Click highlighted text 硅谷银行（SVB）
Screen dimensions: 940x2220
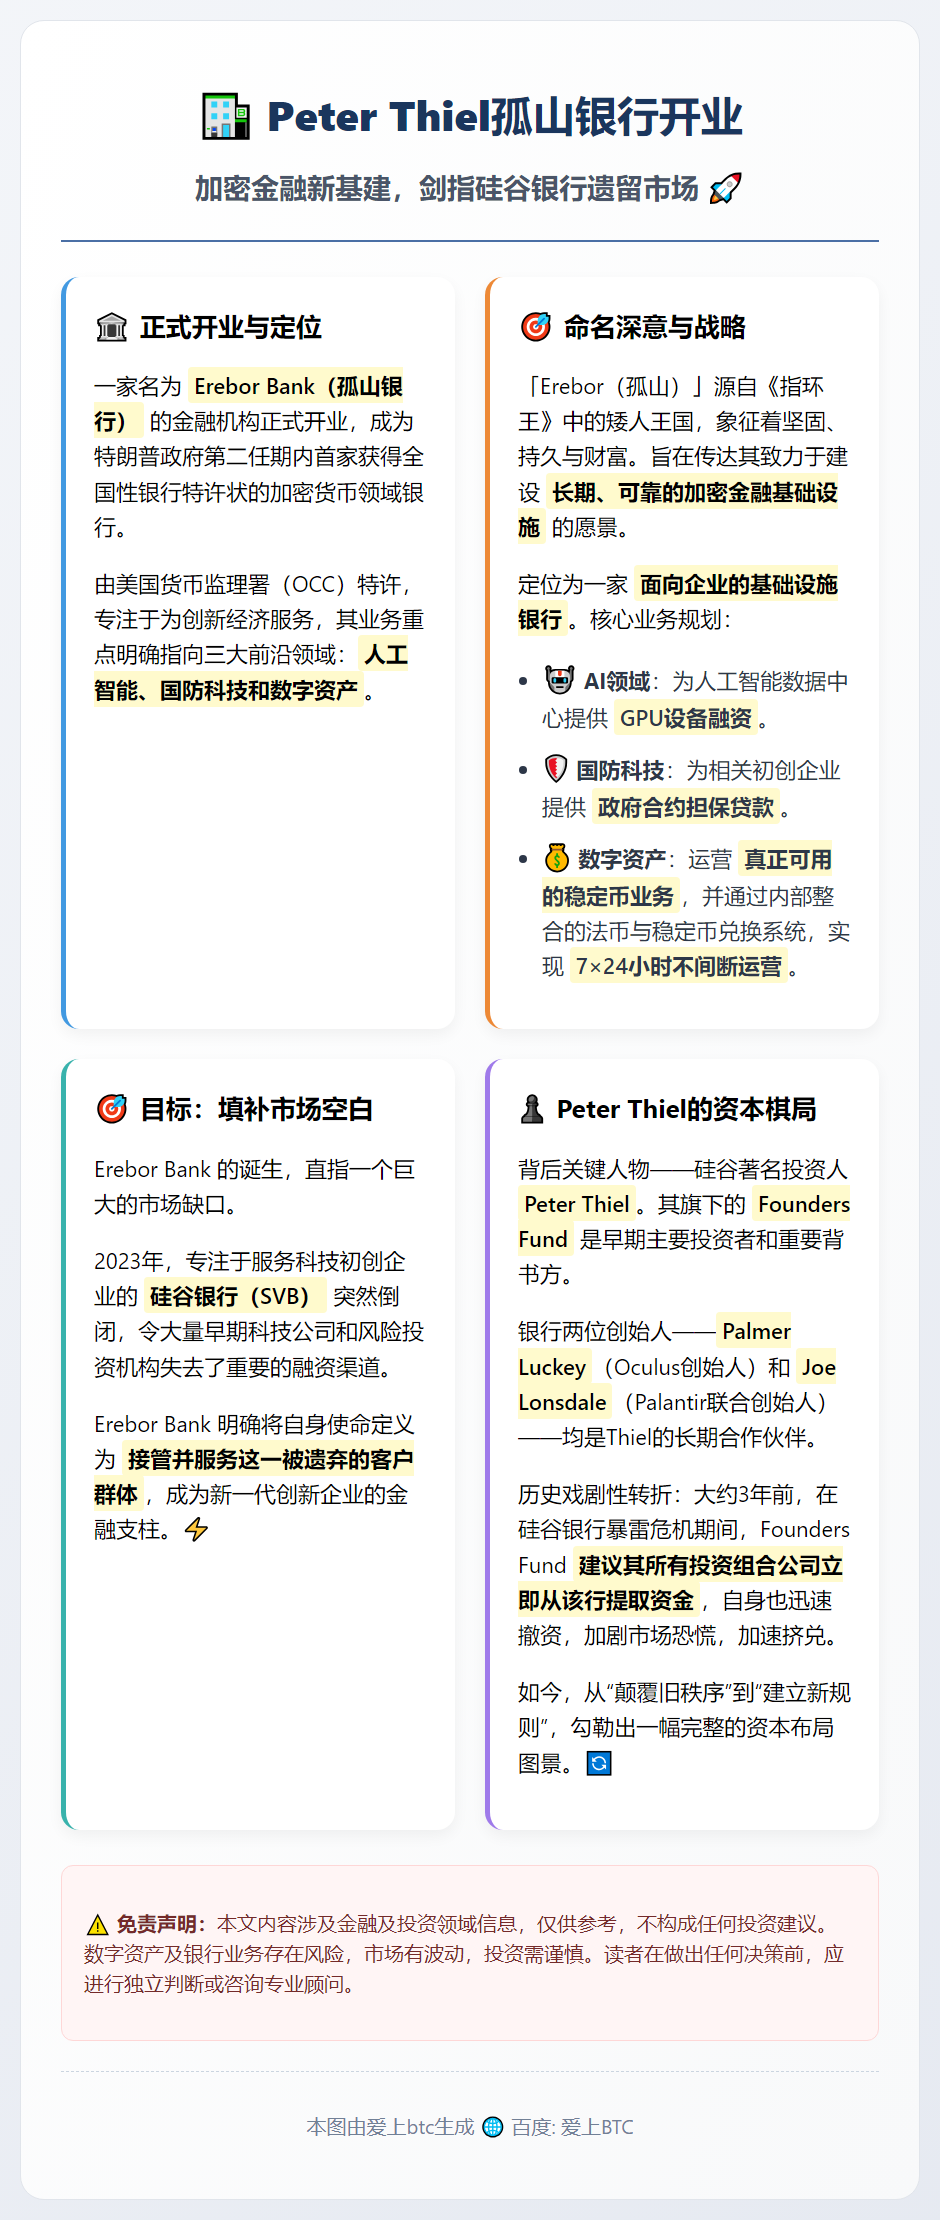click(x=235, y=1296)
